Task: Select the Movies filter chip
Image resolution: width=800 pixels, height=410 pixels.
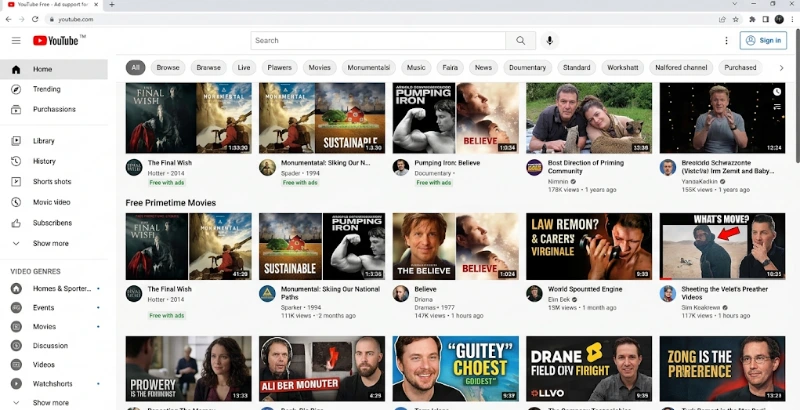Action: (319, 67)
